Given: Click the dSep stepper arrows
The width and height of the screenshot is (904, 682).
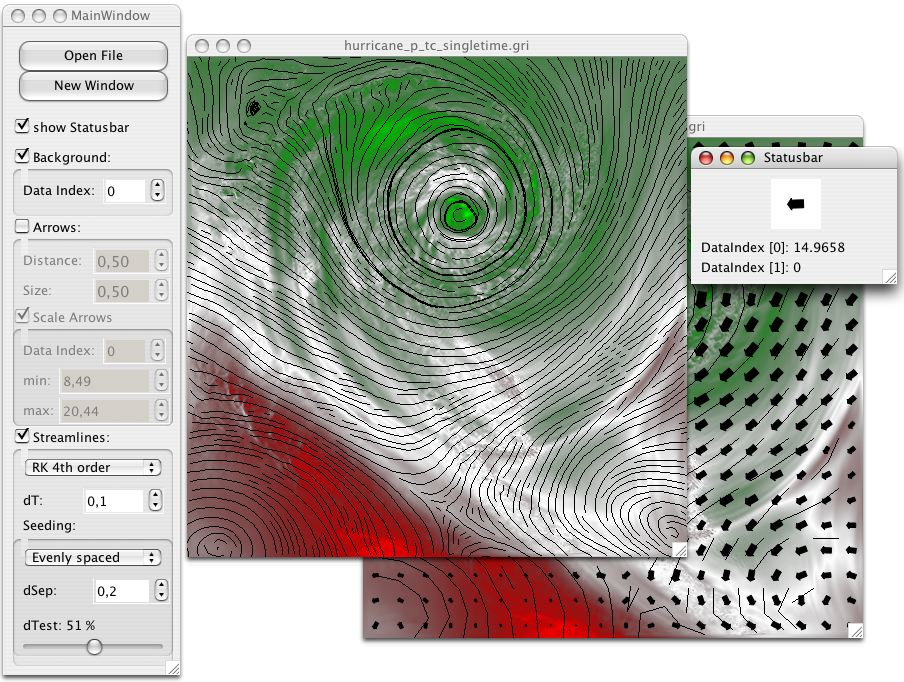Looking at the screenshot, I should coord(161,590).
